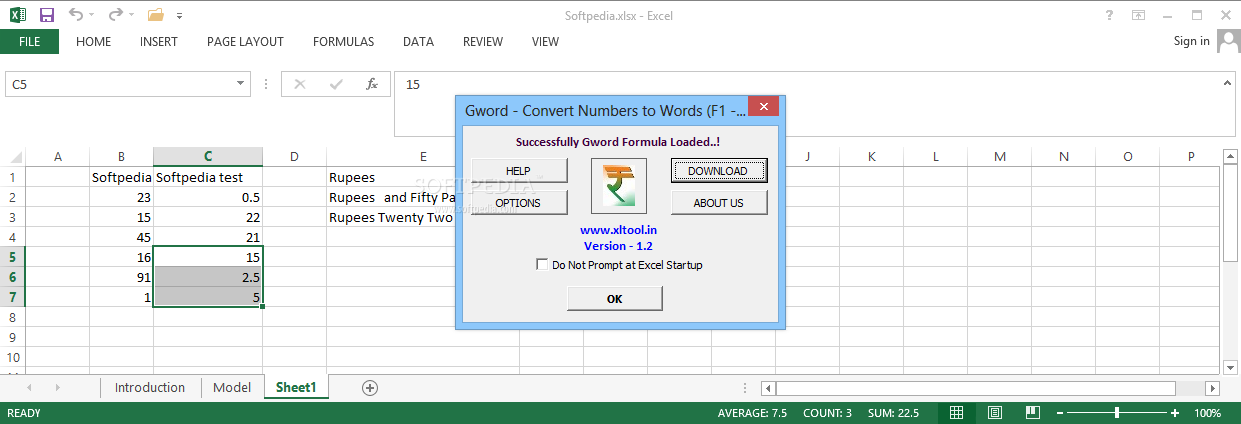
Task: Switch to Normal view
Action: [957, 413]
